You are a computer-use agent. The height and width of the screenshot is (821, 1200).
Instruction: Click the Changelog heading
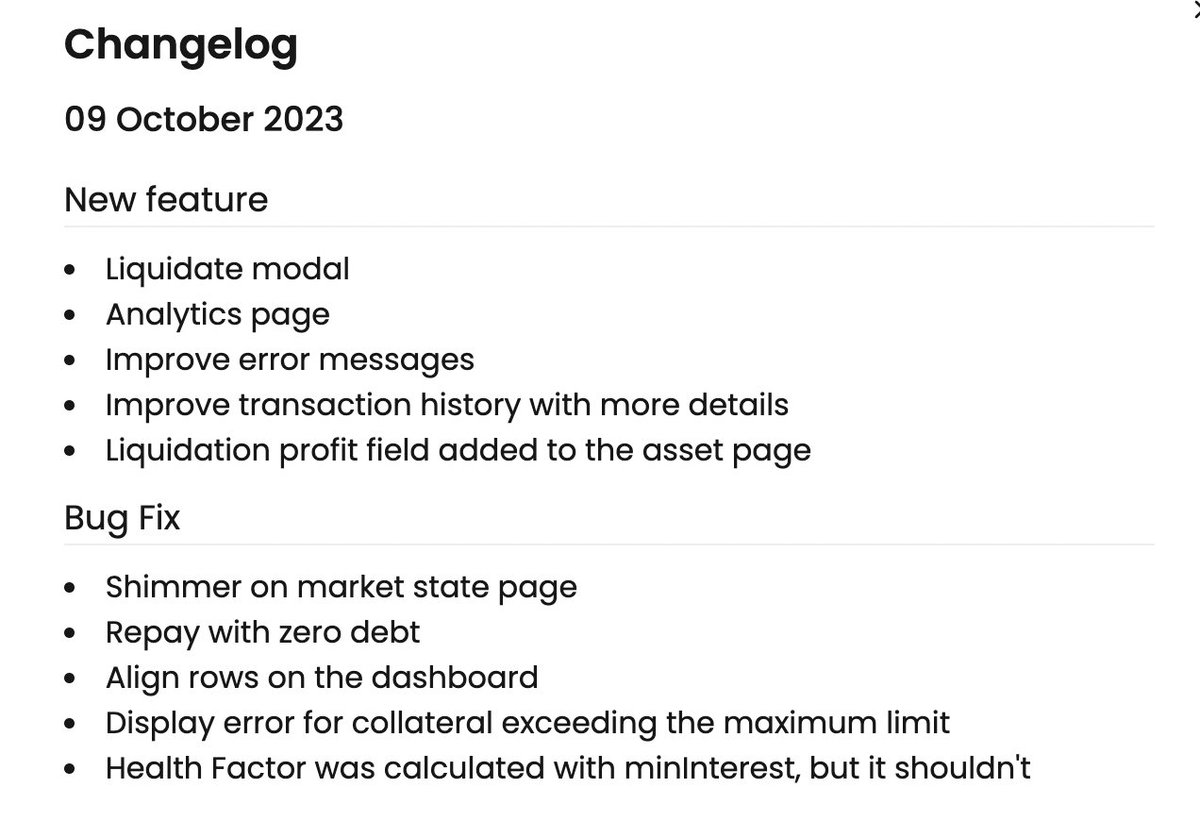(x=181, y=48)
